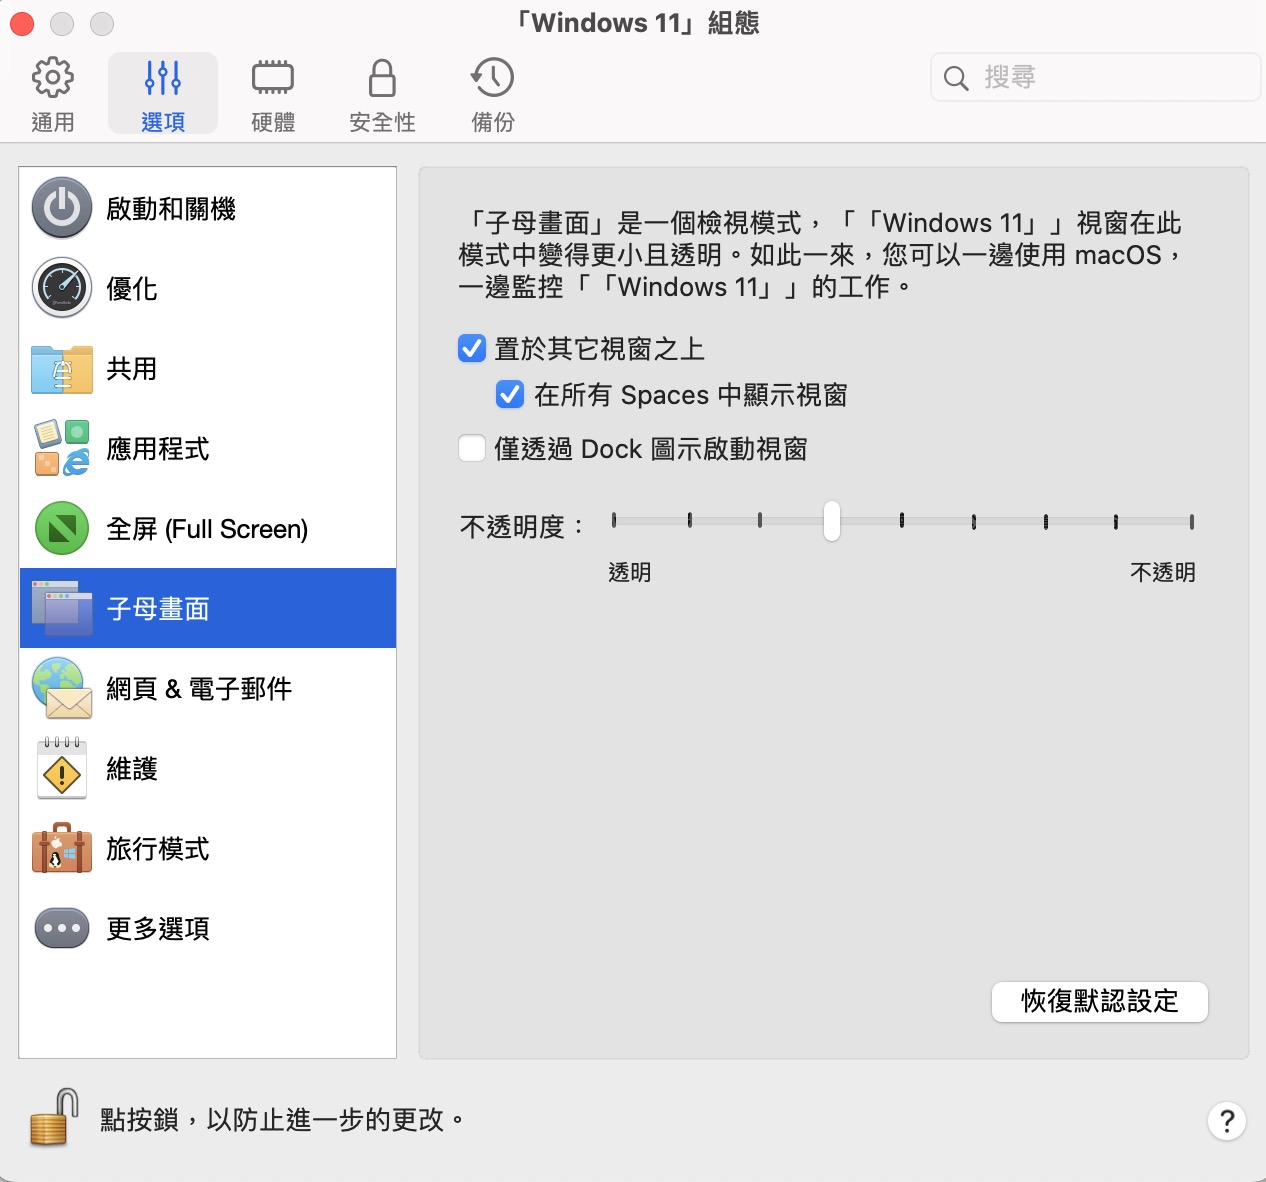The height and width of the screenshot is (1182, 1266).
Task: Enable 僅透過 Dock 圖示啟動視窗 checkbox
Action: tap(472, 448)
